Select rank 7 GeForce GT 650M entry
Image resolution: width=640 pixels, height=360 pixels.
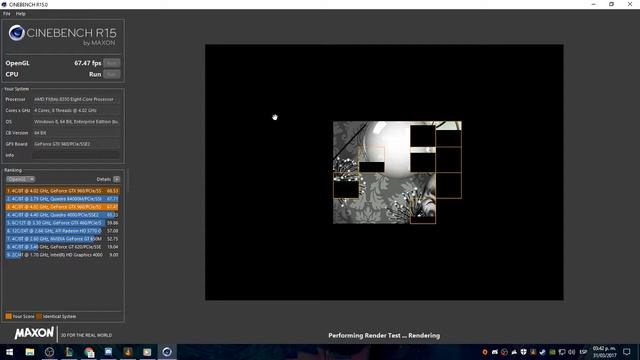pyautogui.click(x=62, y=239)
